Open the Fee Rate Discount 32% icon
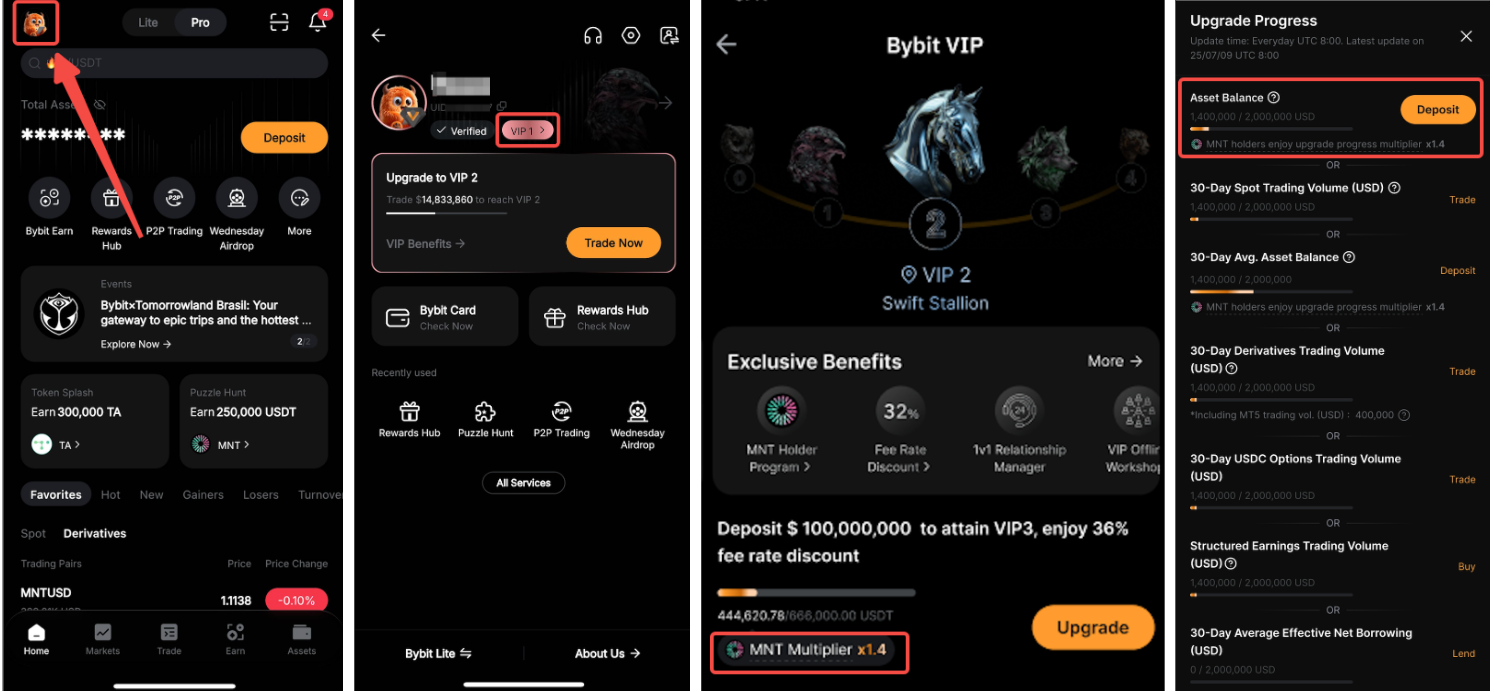 pos(900,411)
